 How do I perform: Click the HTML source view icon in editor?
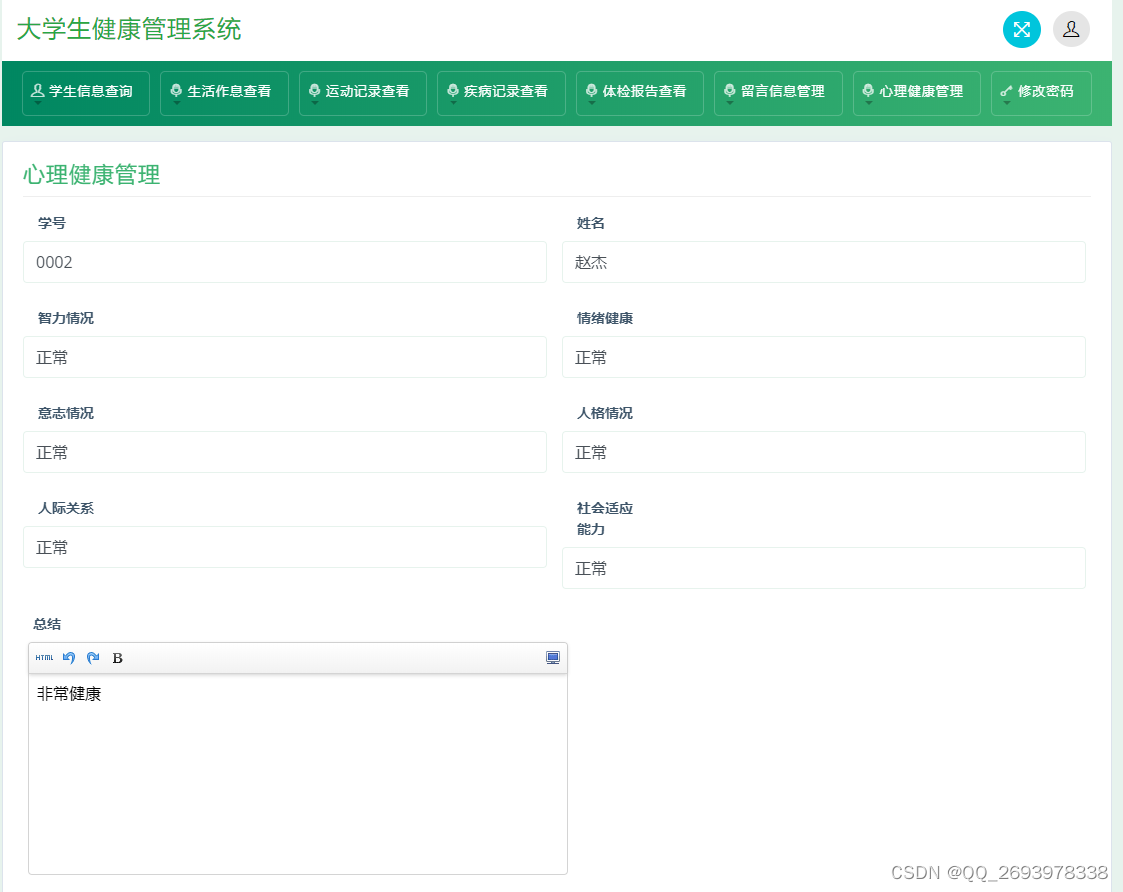[43, 658]
